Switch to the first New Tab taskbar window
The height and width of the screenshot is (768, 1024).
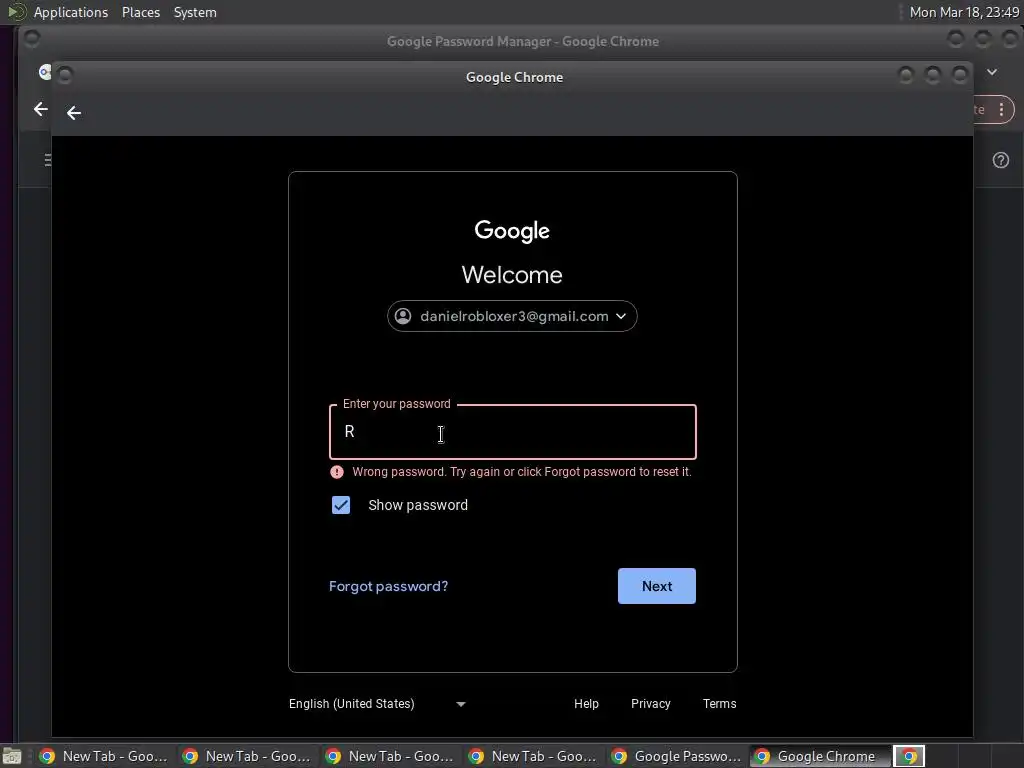(103, 756)
